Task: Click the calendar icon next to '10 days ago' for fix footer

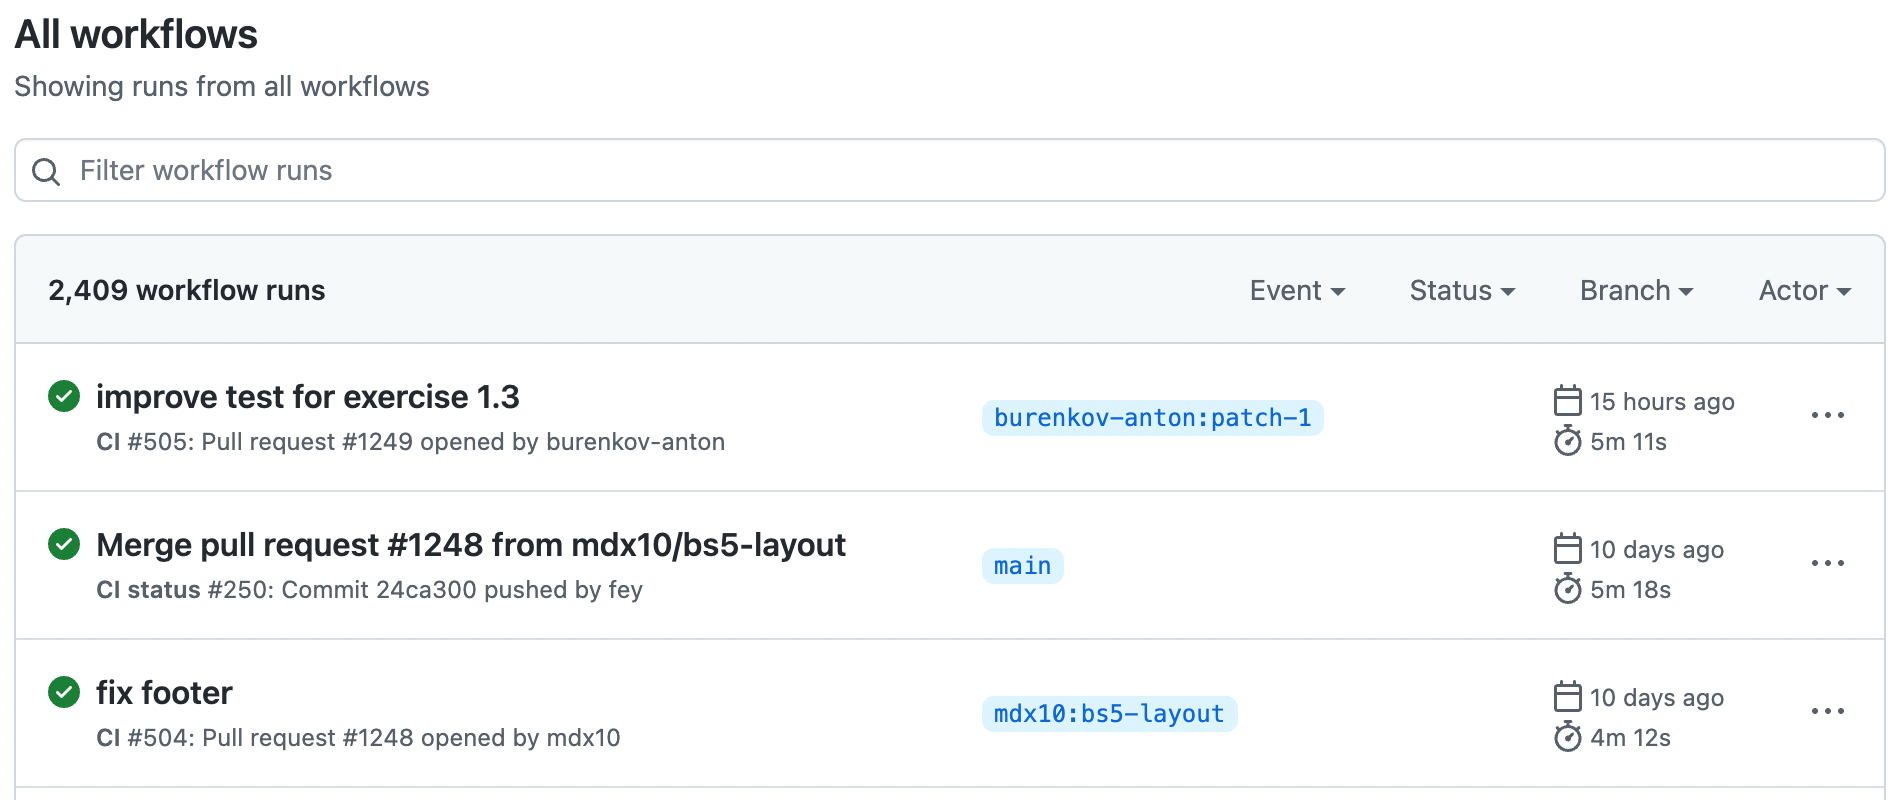Action: [1566, 697]
